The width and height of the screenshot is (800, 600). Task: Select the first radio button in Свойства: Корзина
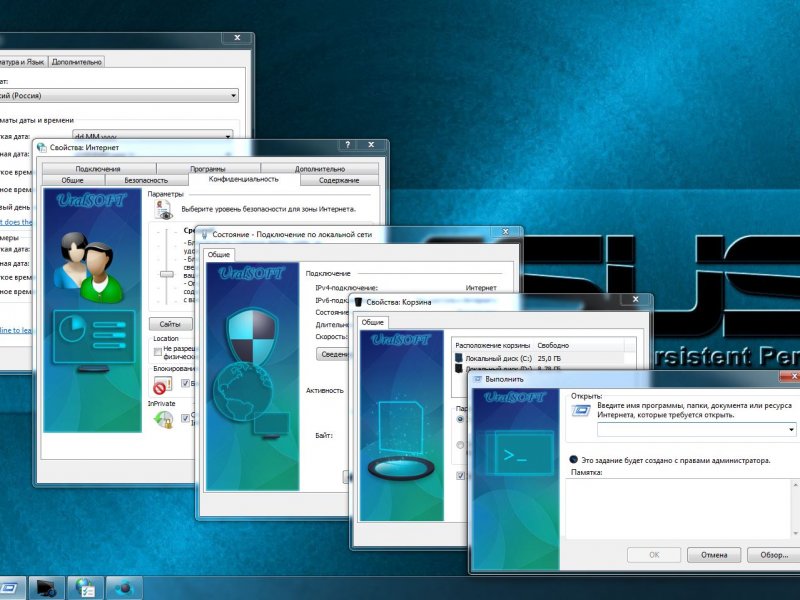point(460,419)
